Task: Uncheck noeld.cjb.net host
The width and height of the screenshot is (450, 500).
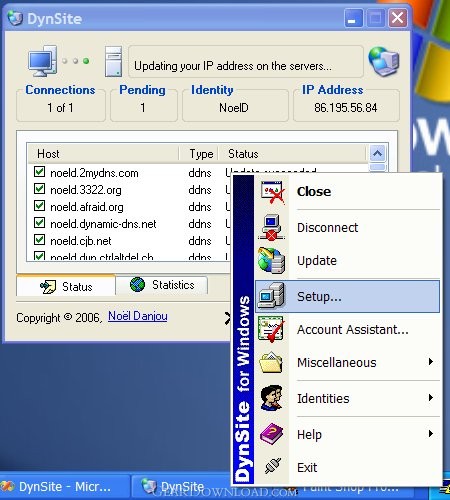Action: [x=39, y=240]
